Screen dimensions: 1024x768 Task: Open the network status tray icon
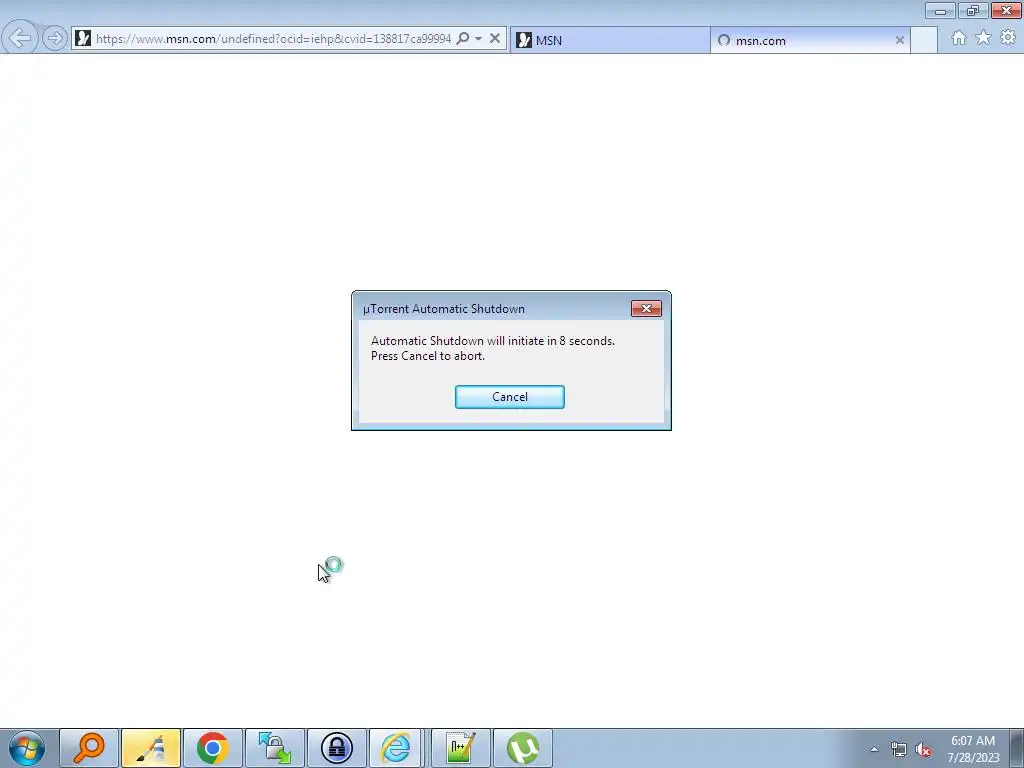(x=899, y=750)
